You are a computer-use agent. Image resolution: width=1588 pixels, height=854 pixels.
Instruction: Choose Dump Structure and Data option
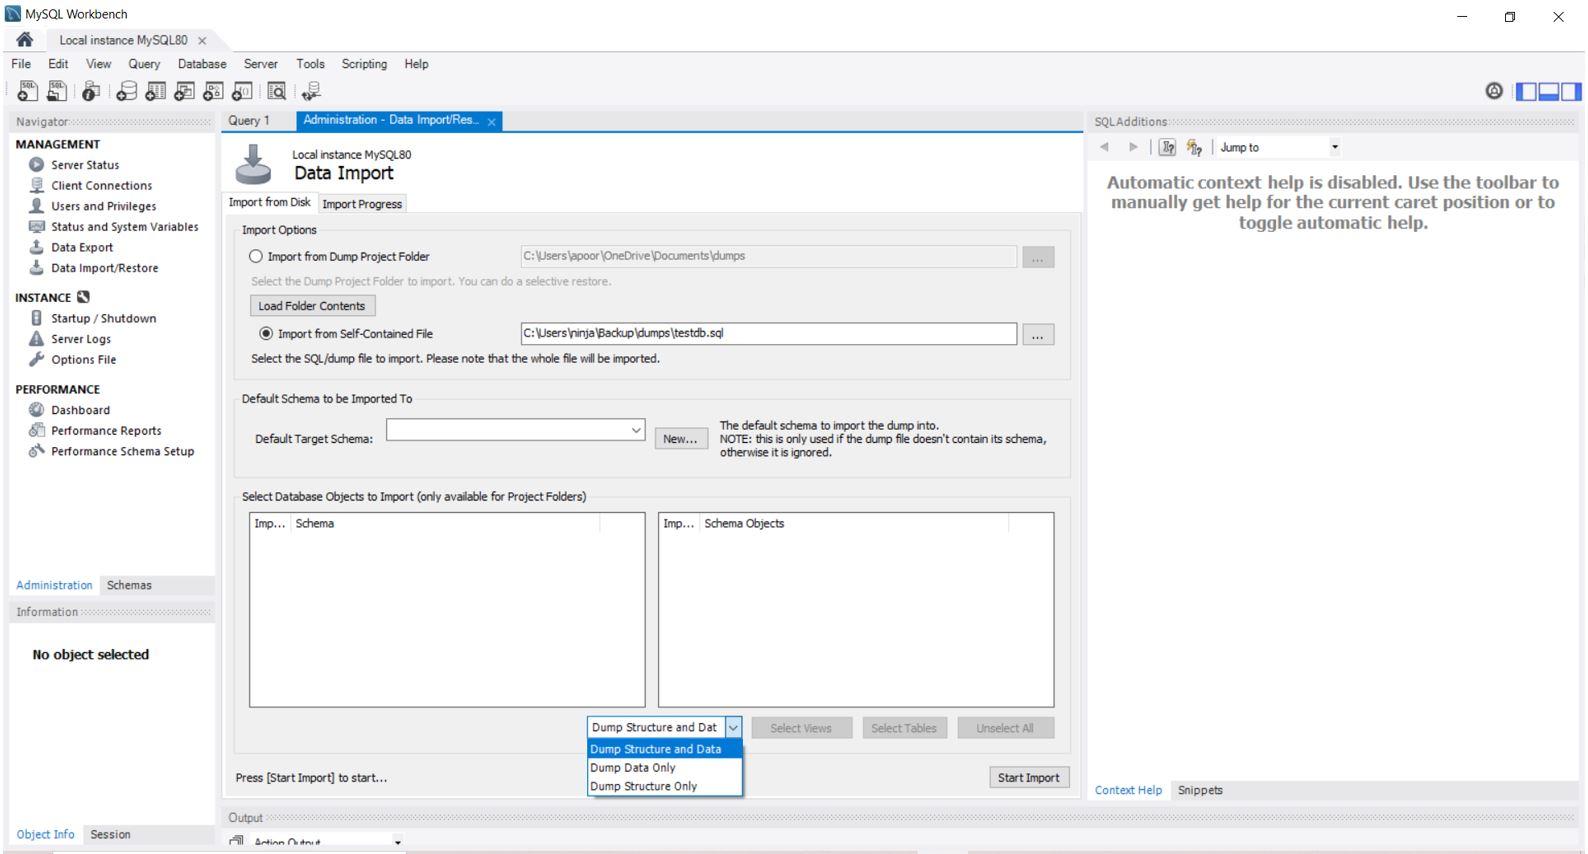click(665, 749)
